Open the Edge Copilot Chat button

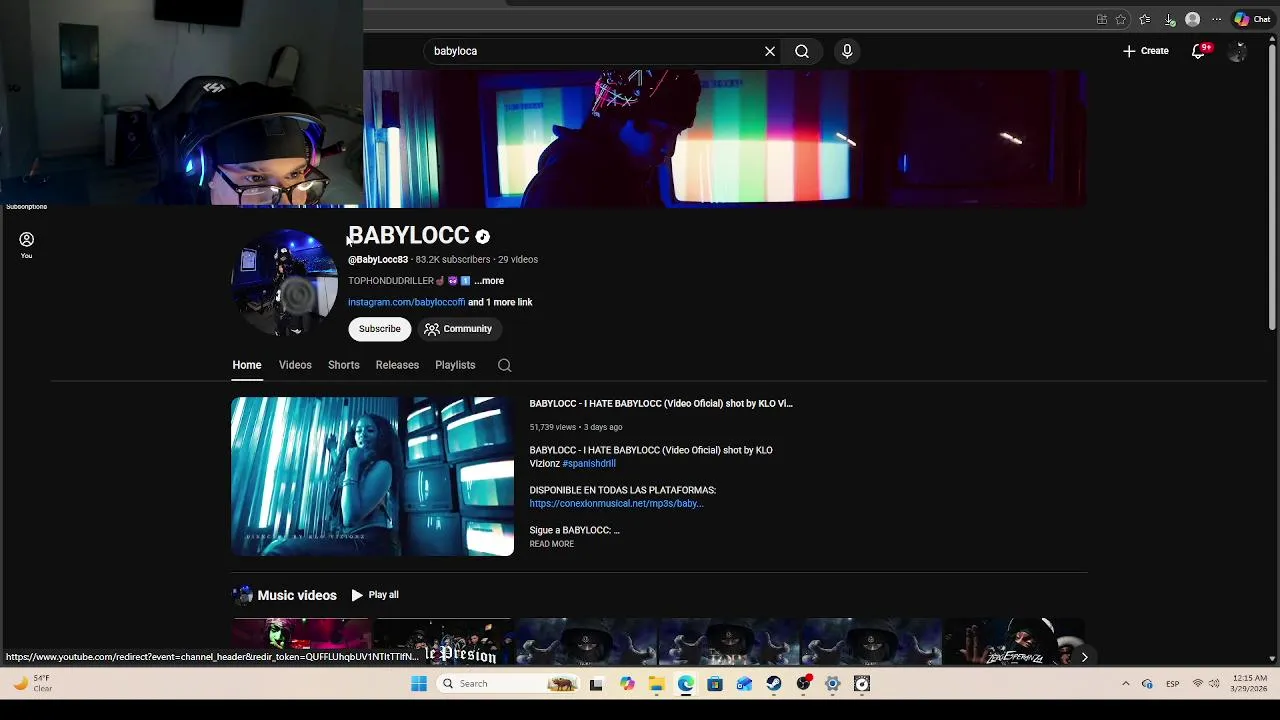pos(1252,19)
